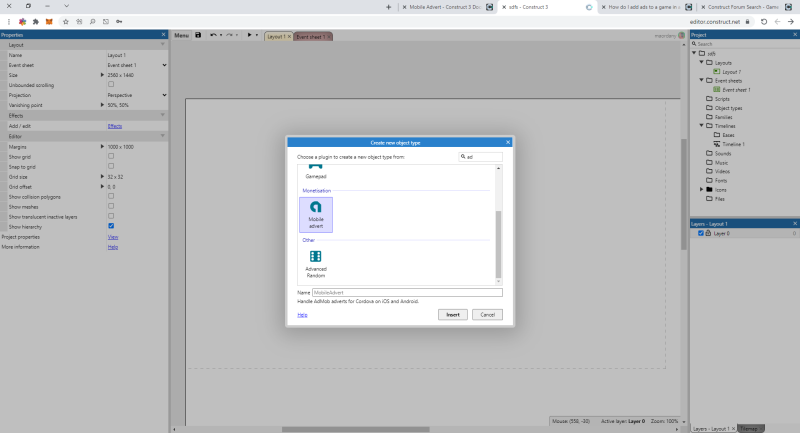Screen dimensions: 800x433
Task: Click the object Name input field
Action: (407, 293)
